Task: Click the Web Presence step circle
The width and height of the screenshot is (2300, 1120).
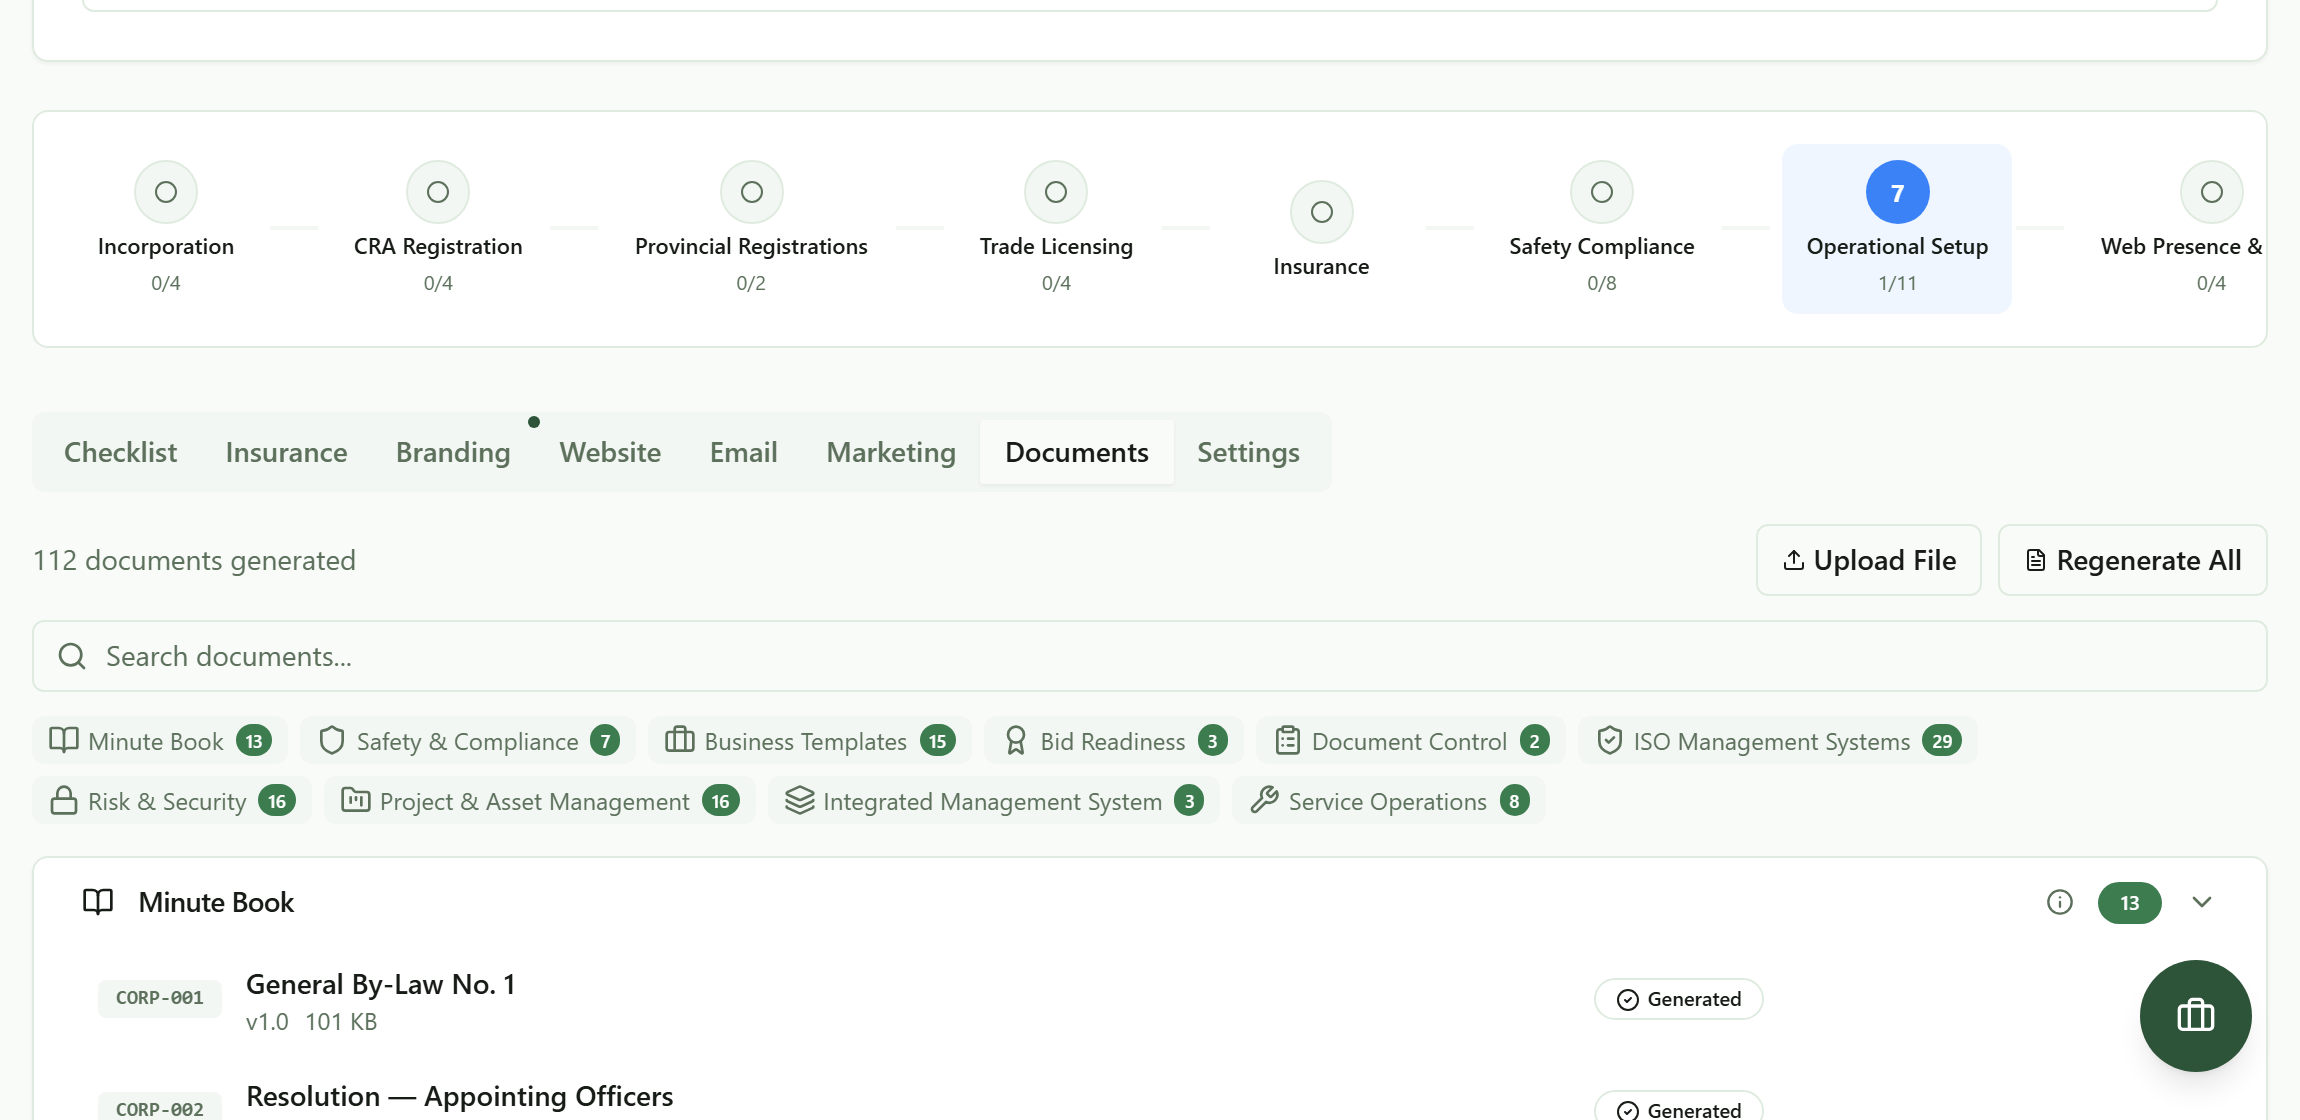Action: click(x=2212, y=192)
